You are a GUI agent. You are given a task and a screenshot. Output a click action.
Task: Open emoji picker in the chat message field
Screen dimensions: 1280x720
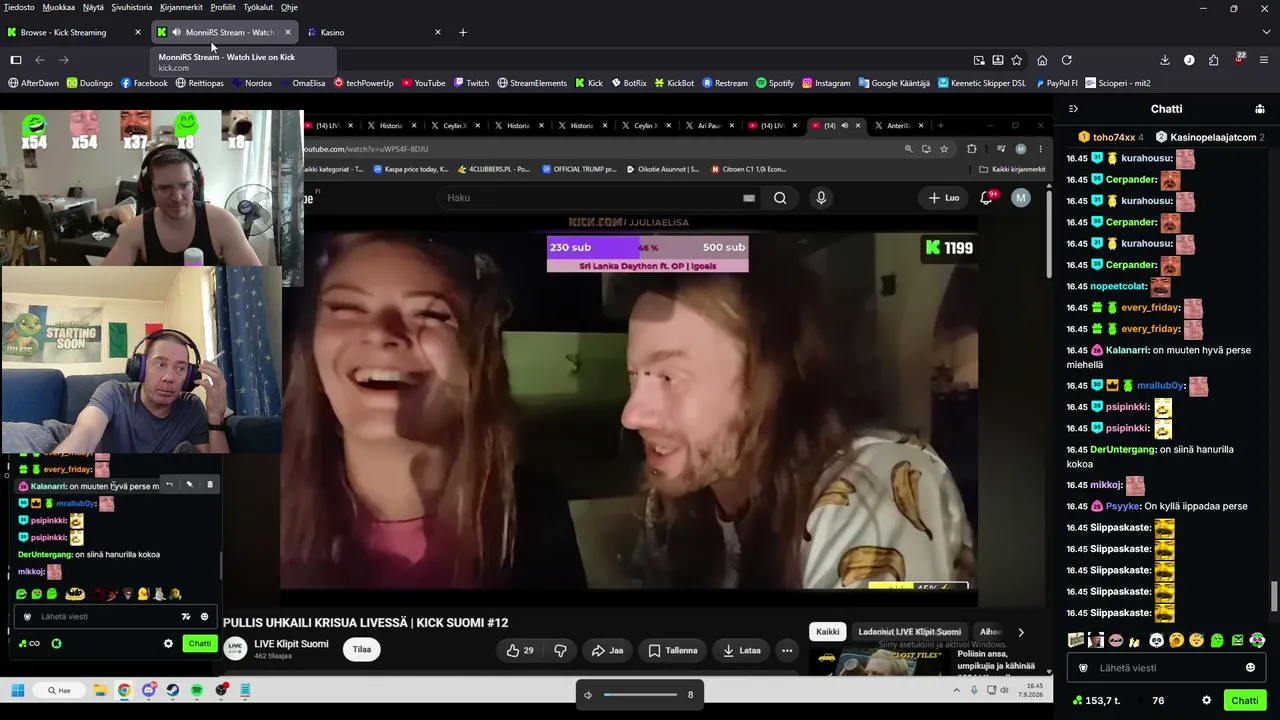click(x=1250, y=668)
